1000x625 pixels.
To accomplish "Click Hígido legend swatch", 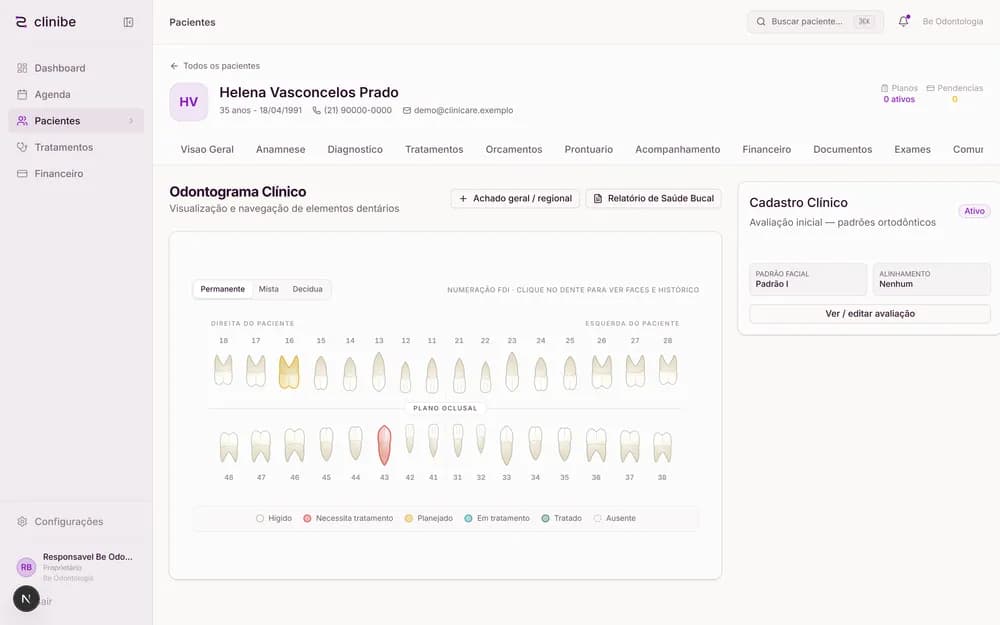I will pos(260,518).
